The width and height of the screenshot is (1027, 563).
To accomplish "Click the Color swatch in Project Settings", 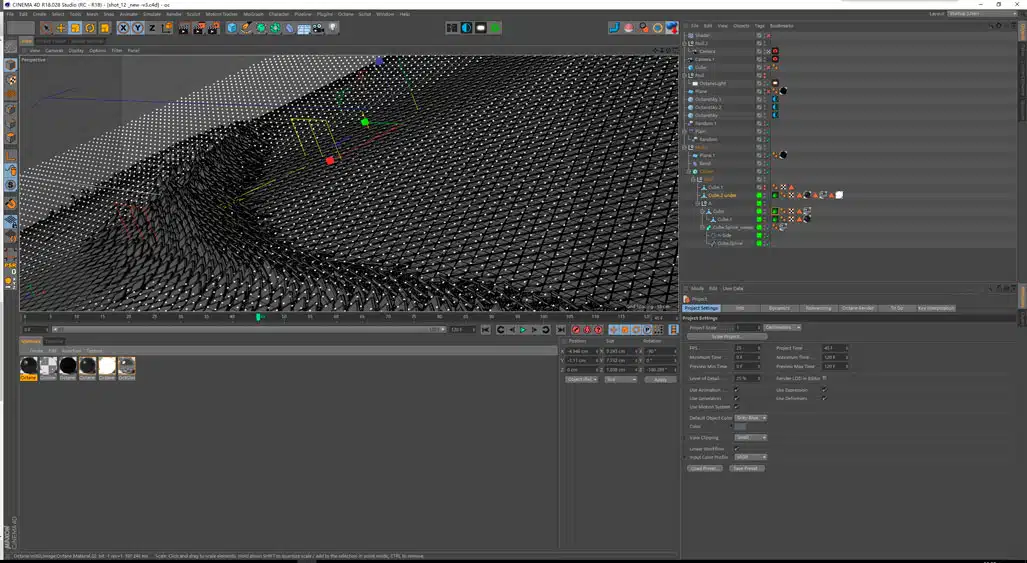I will tap(741, 427).
